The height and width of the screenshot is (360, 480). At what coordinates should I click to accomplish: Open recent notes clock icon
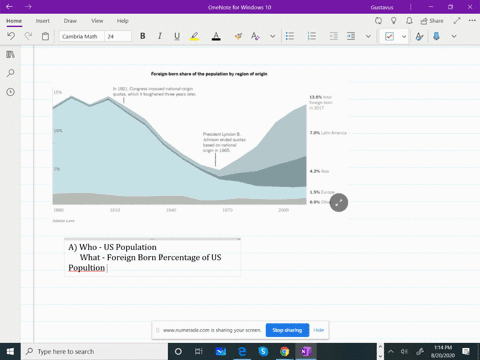point(10,92)
